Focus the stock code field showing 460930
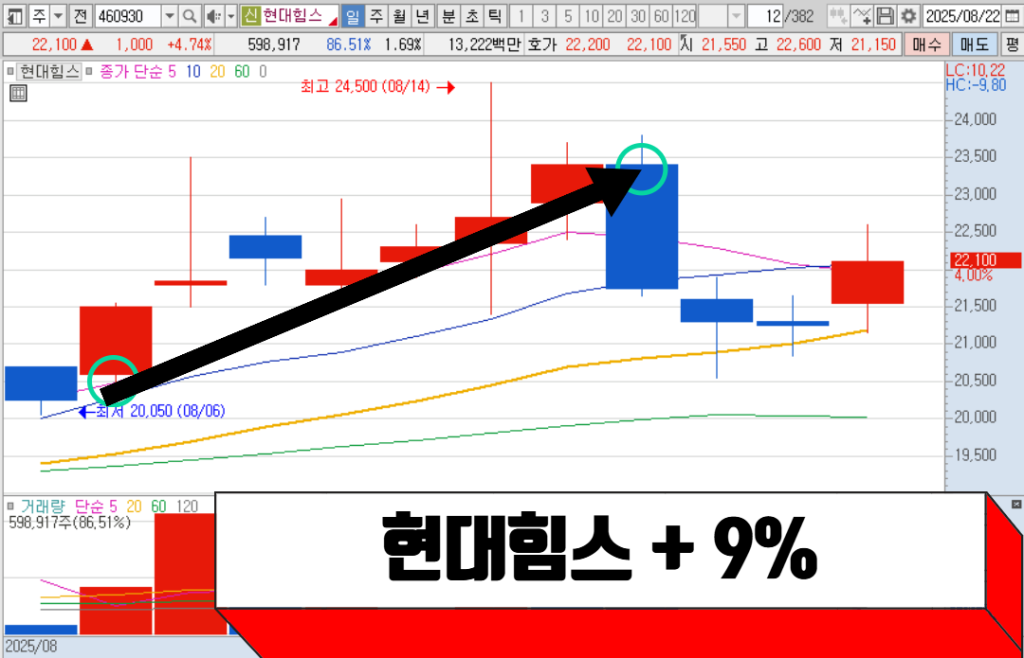 click(x=127, y=16)
